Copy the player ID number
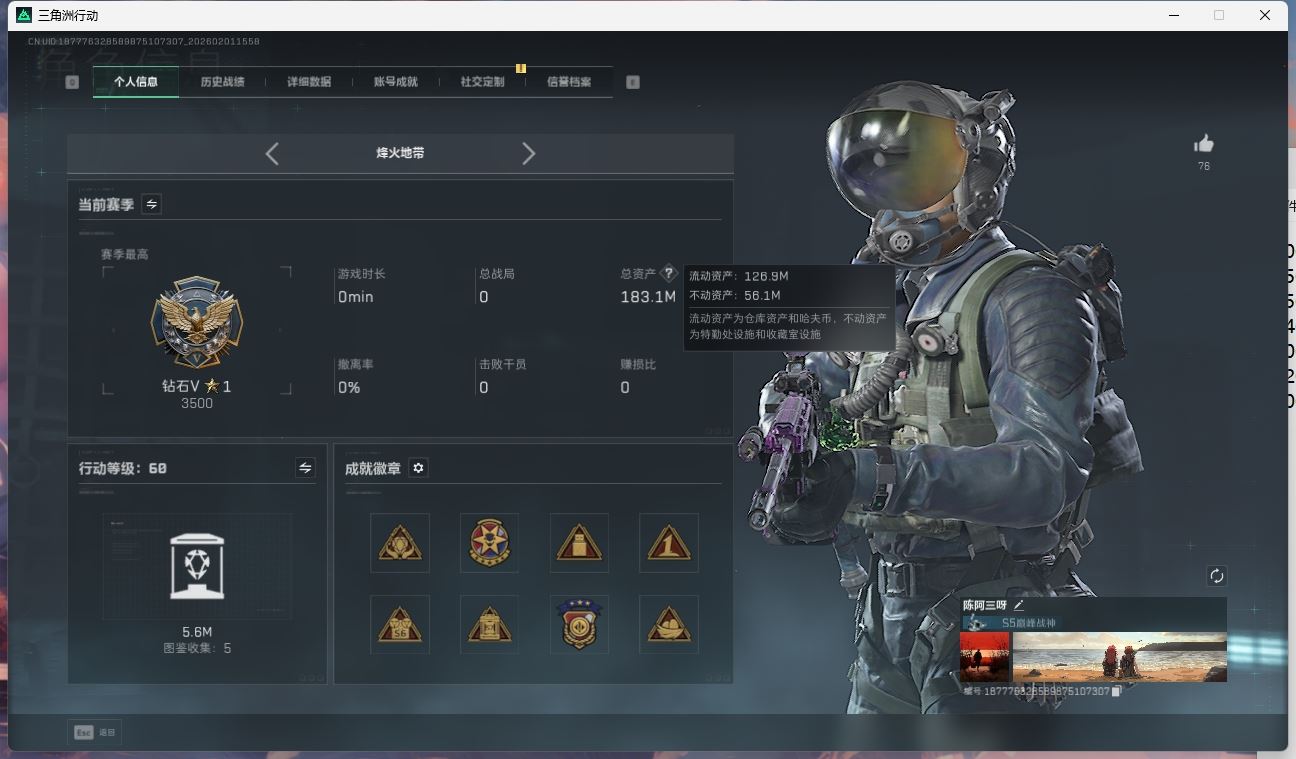The height and width of the screenshot is (759, 1296). (x=1117, y=691)
